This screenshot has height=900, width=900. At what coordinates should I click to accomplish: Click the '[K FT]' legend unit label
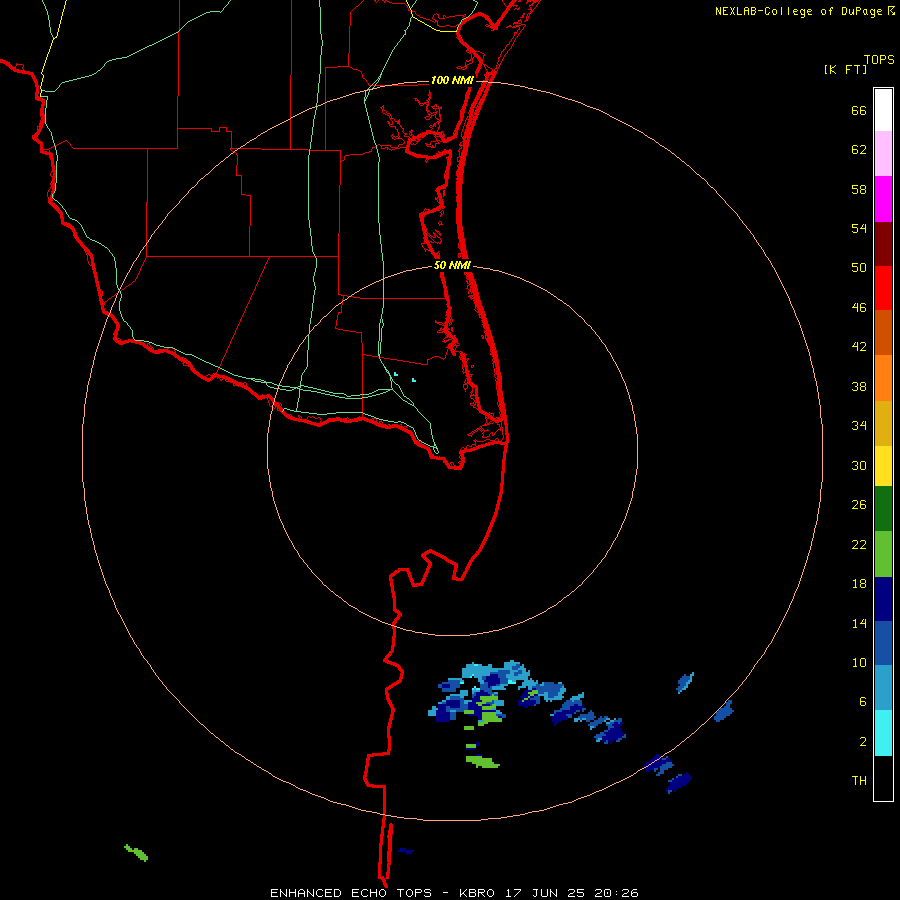(845, 69)
